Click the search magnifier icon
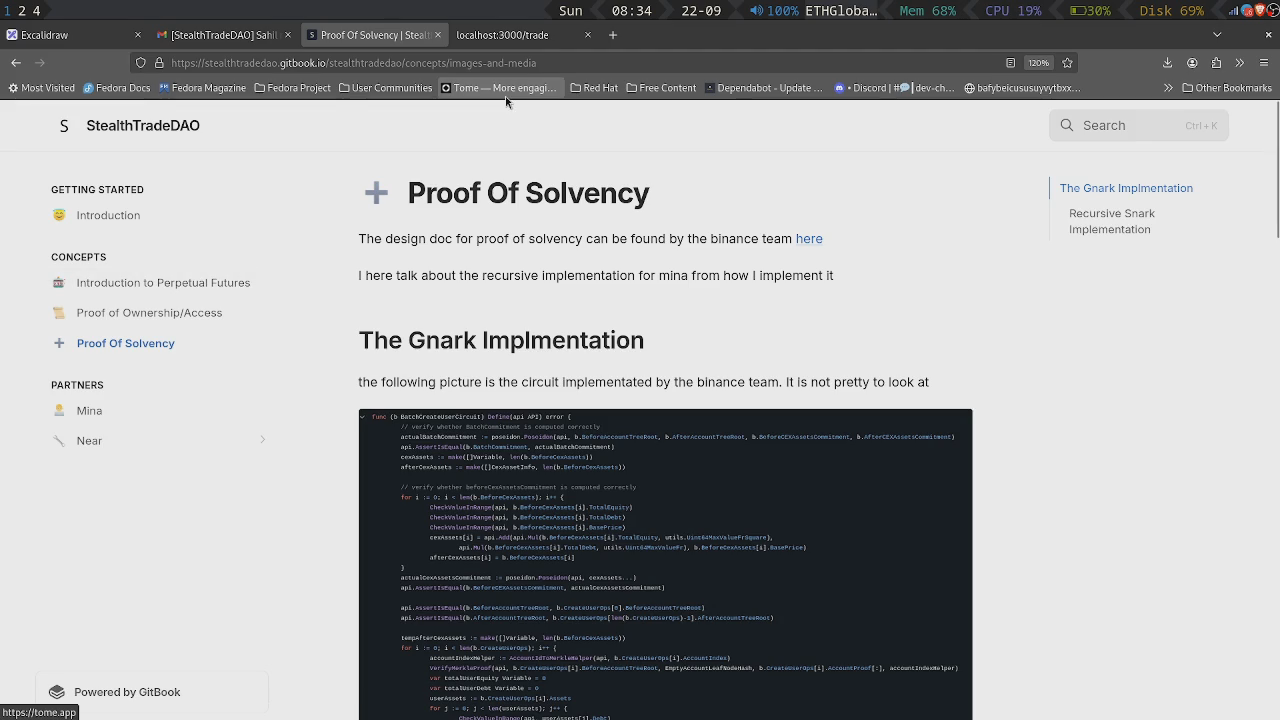This screenshot has width=1280, height=720. (1067, 125)
